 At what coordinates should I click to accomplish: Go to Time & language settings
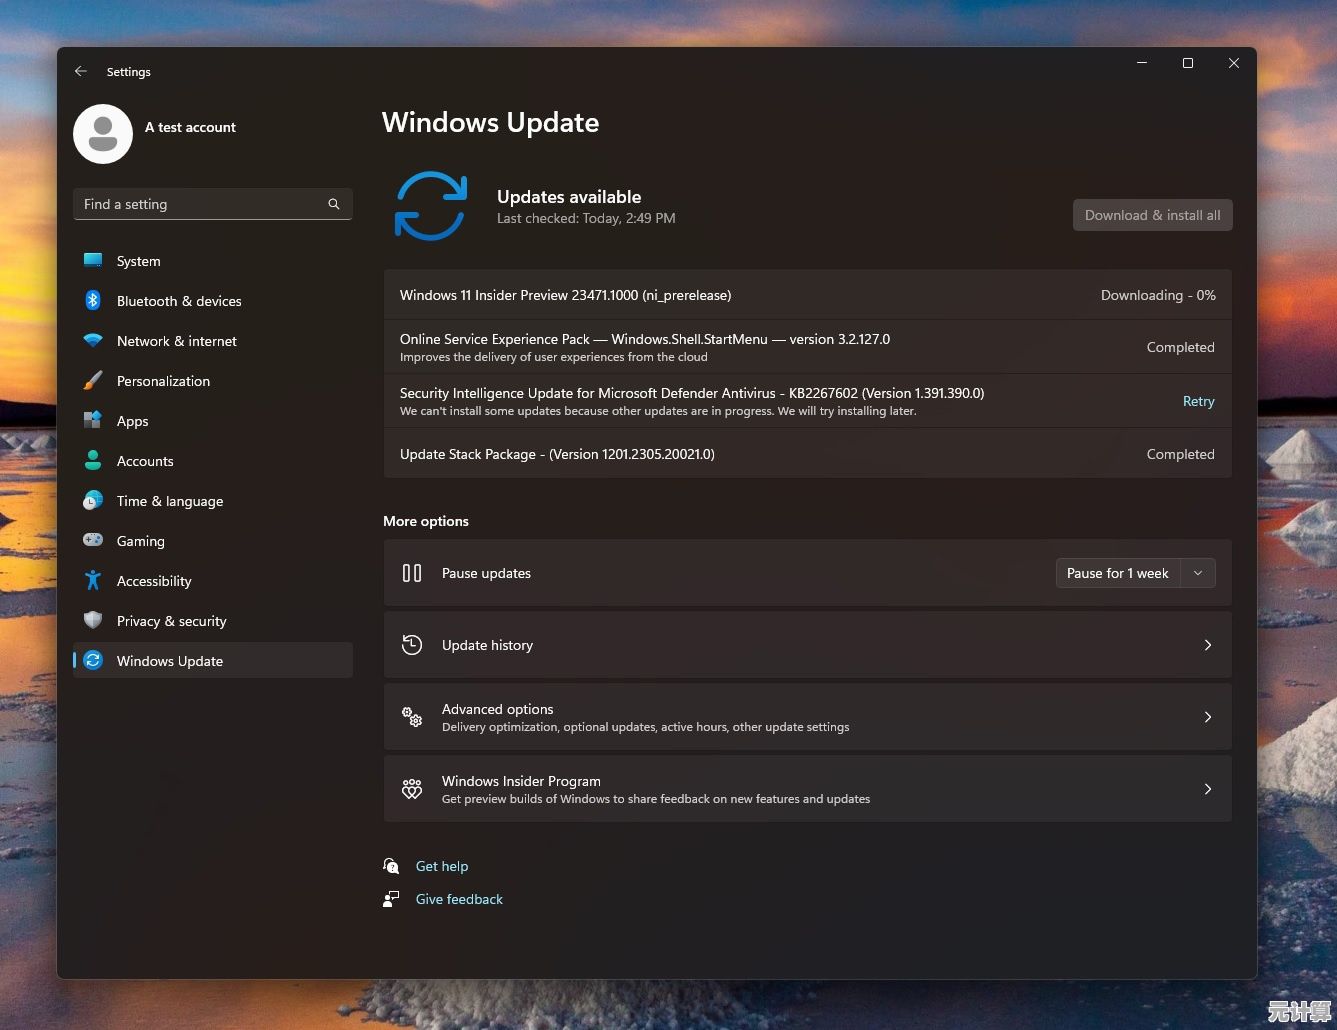click(x=169, y=501)
